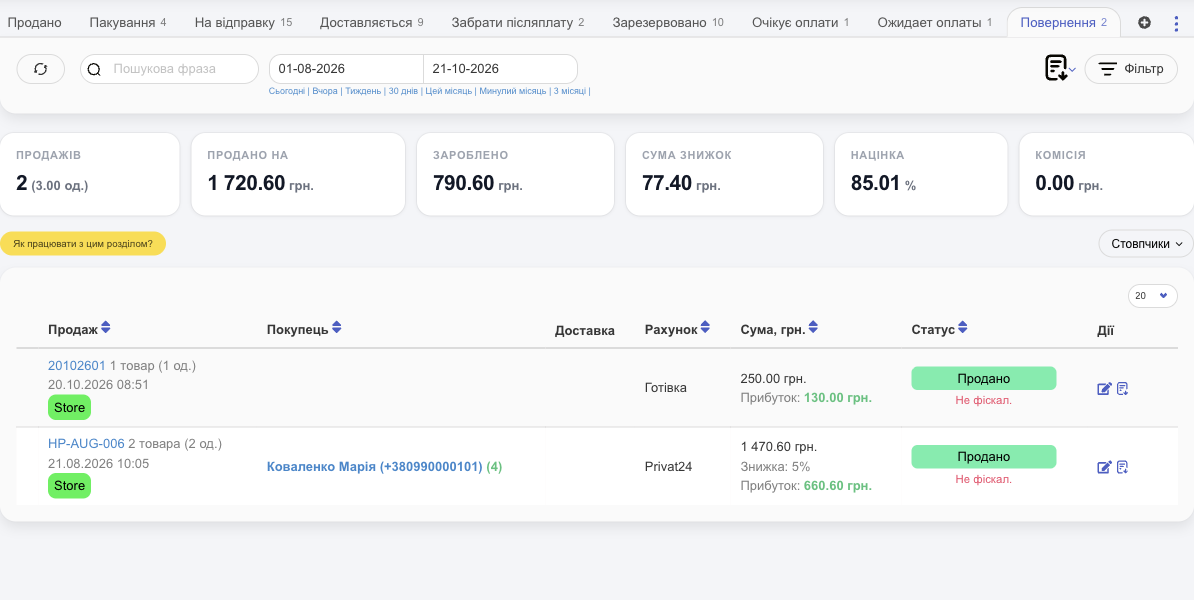Click 'Знижка: 5%' text
Viewport: 1194px width, 600px height.
pyautogui.click(x=775, y=466)
